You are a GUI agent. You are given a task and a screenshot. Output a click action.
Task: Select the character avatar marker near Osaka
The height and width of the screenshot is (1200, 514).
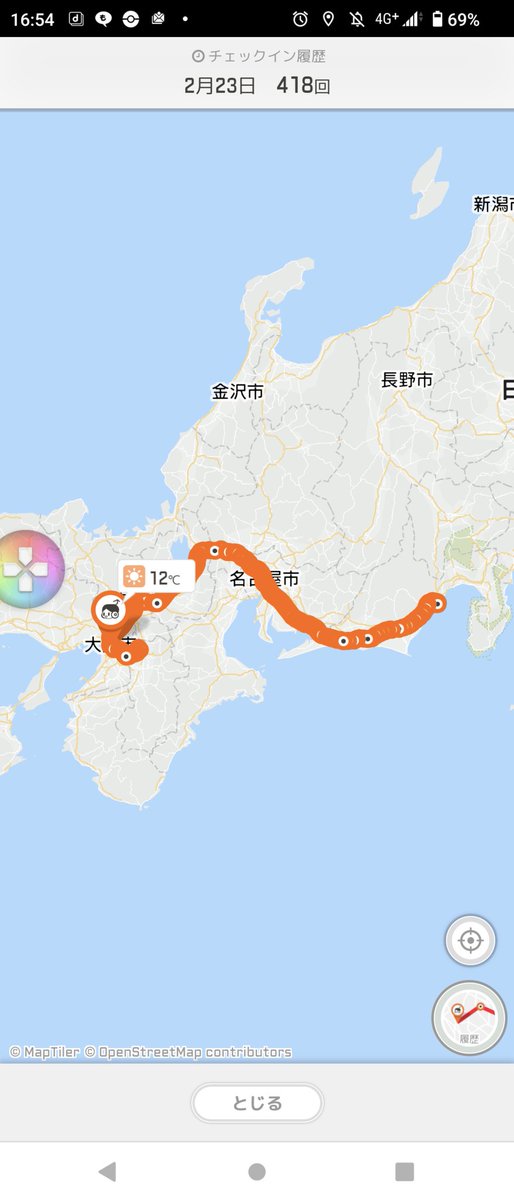110,609
